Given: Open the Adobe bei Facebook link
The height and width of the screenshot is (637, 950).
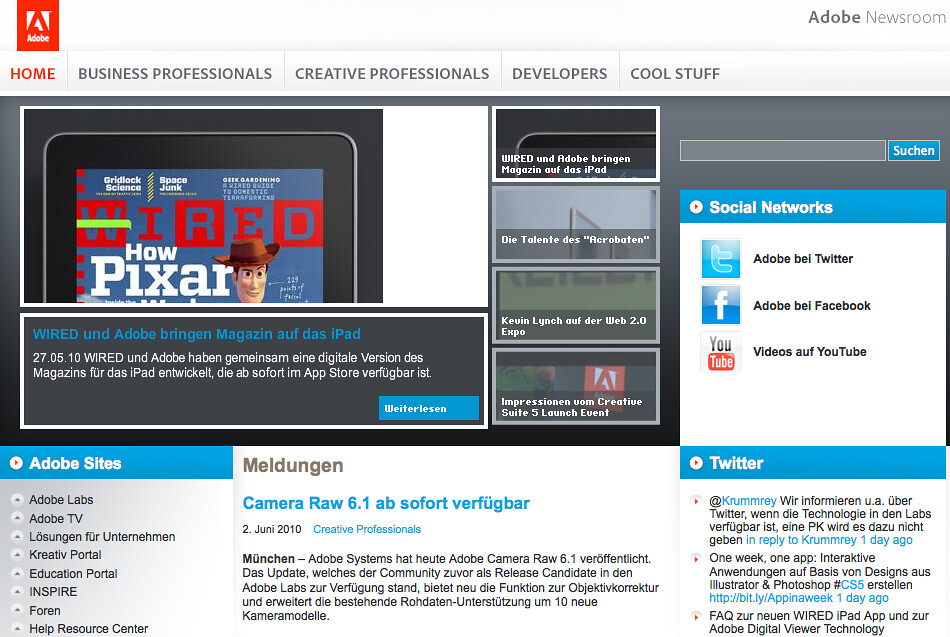Looking at the screenshot, I should 812,305.
